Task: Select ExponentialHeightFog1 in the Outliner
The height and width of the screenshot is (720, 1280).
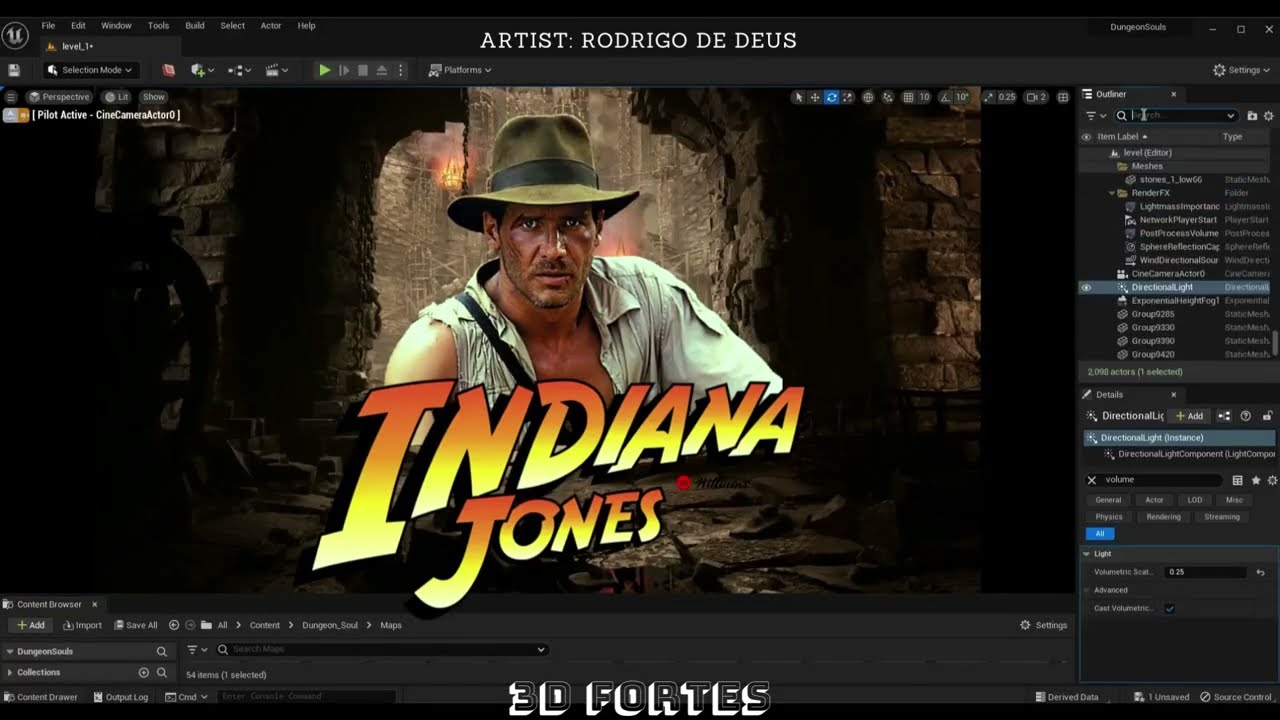Action: [1175, 301]
